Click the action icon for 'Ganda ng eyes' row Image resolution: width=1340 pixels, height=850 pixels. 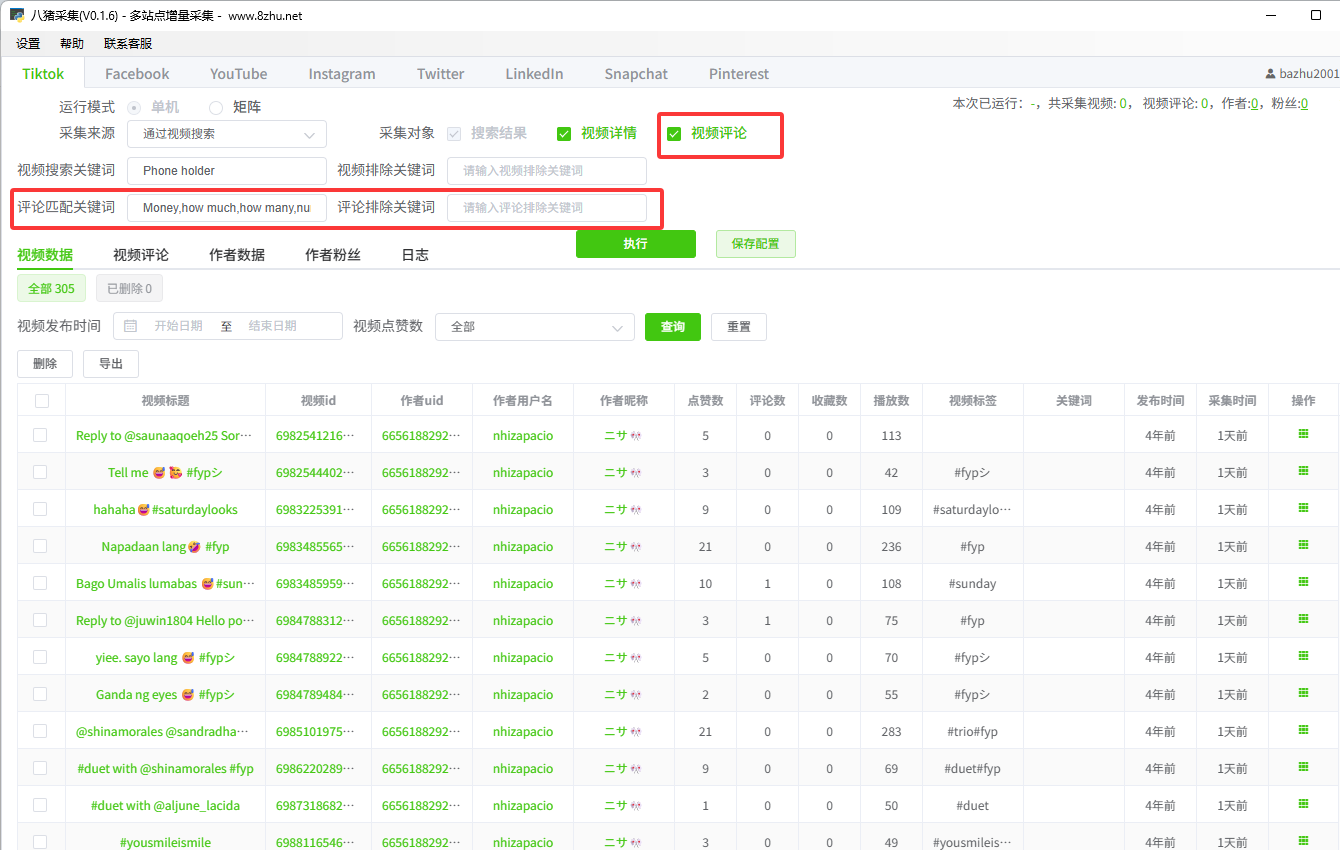click(1303, 693)
